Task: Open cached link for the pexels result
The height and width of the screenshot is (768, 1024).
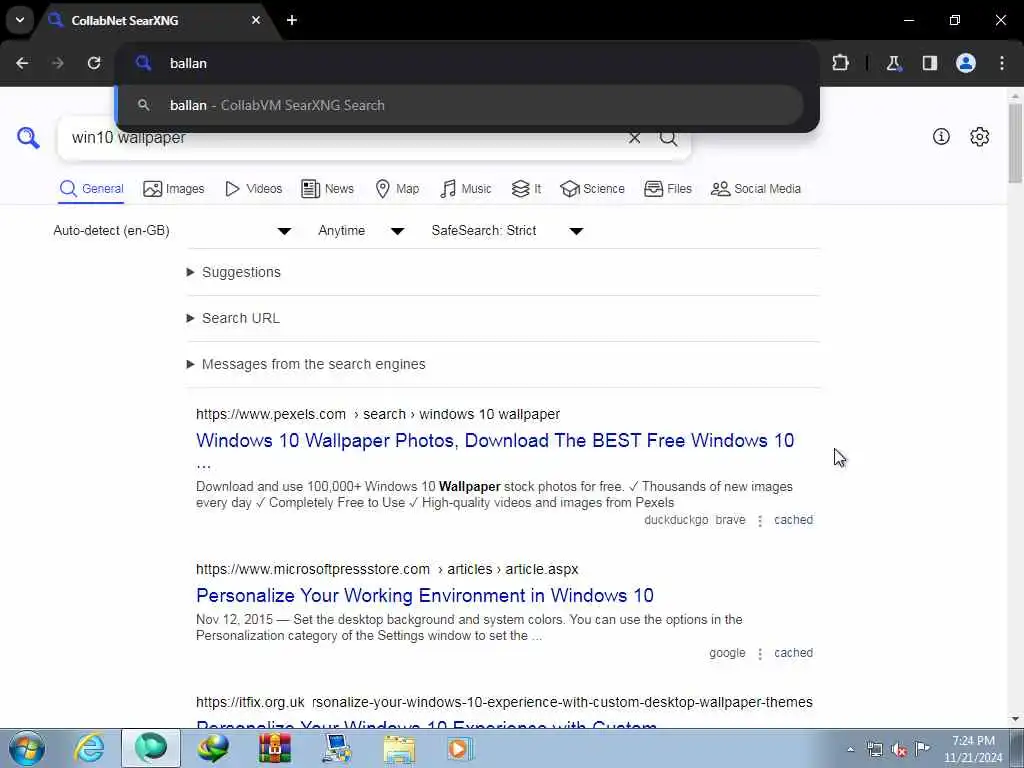Action: tap(793, 520)
